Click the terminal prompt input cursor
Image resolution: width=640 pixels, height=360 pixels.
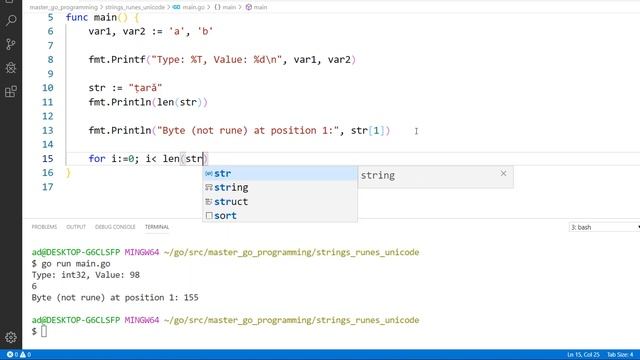click(44, 331)
